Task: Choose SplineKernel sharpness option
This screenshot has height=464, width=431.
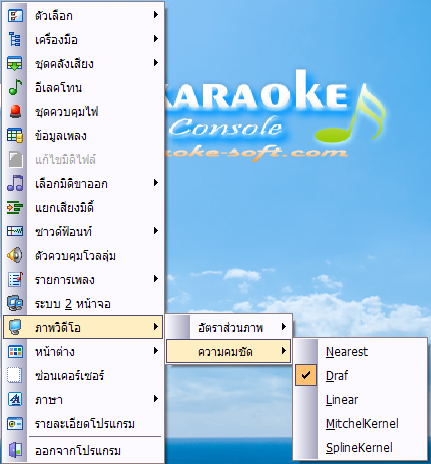Action: [x=360, y=447]
